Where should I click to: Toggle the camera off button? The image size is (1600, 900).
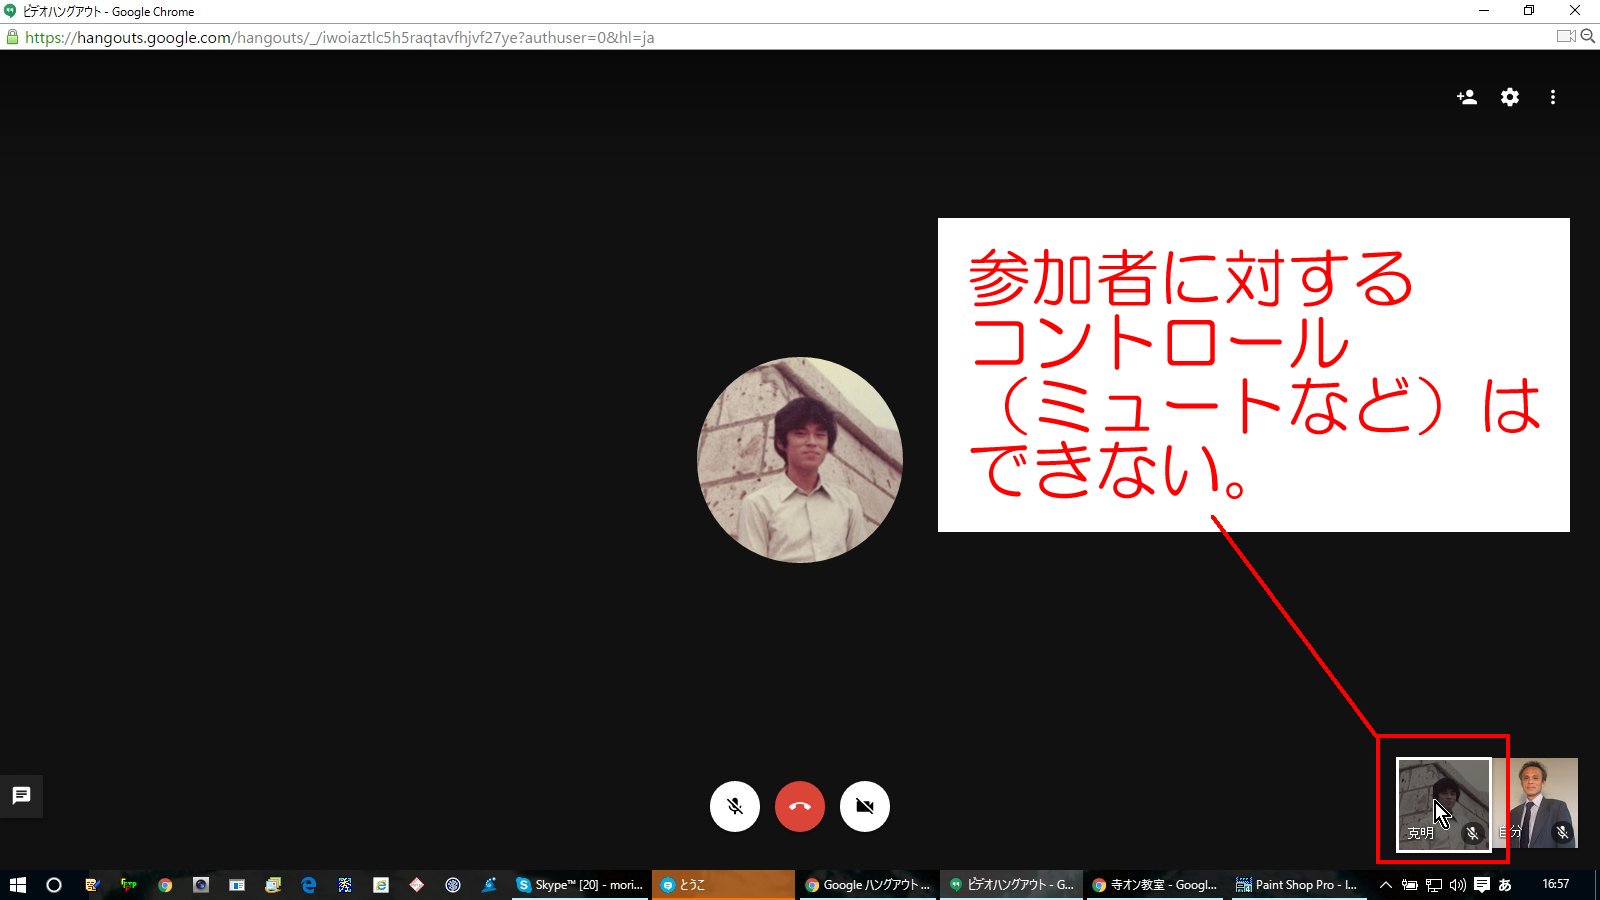click(x=865, y=806)
